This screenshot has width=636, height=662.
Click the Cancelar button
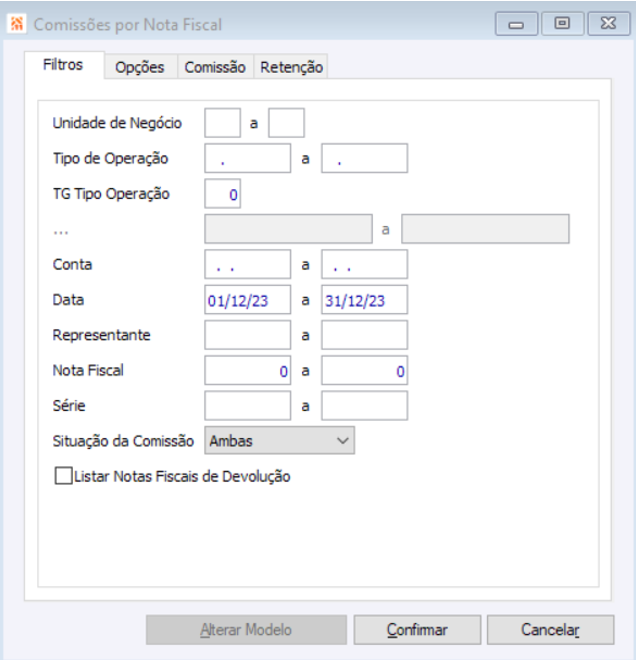pyautogui.click(x=550, y=630)
